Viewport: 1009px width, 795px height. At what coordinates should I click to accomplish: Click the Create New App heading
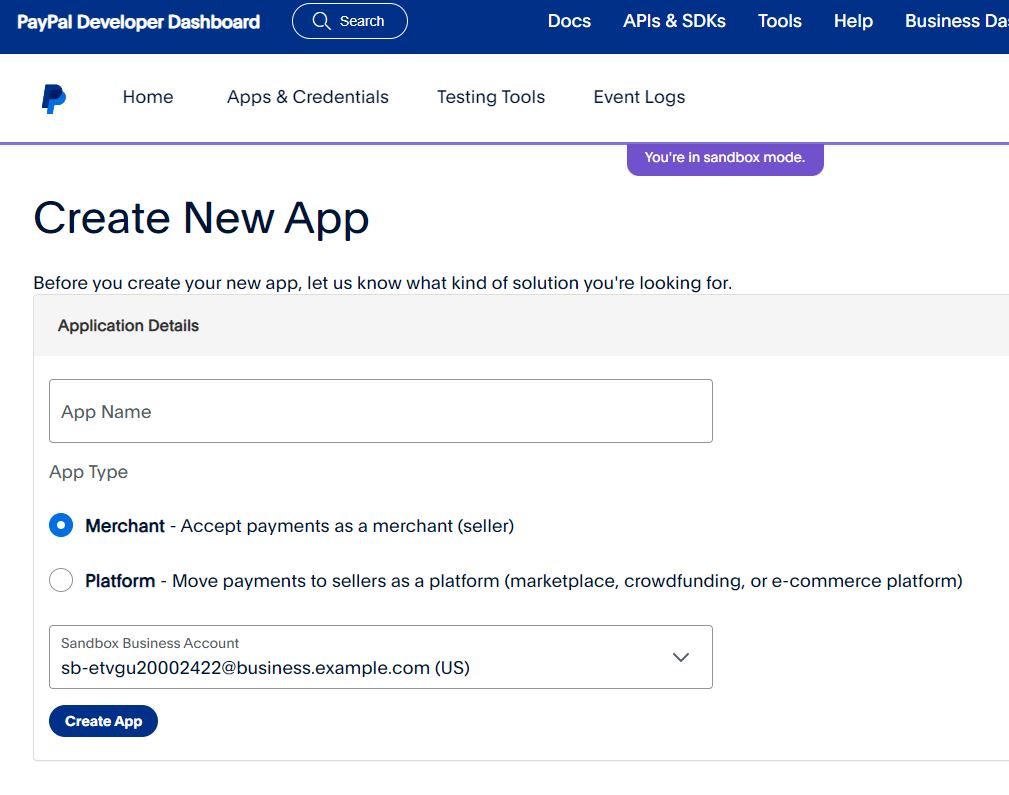click(x=201, y=218)
